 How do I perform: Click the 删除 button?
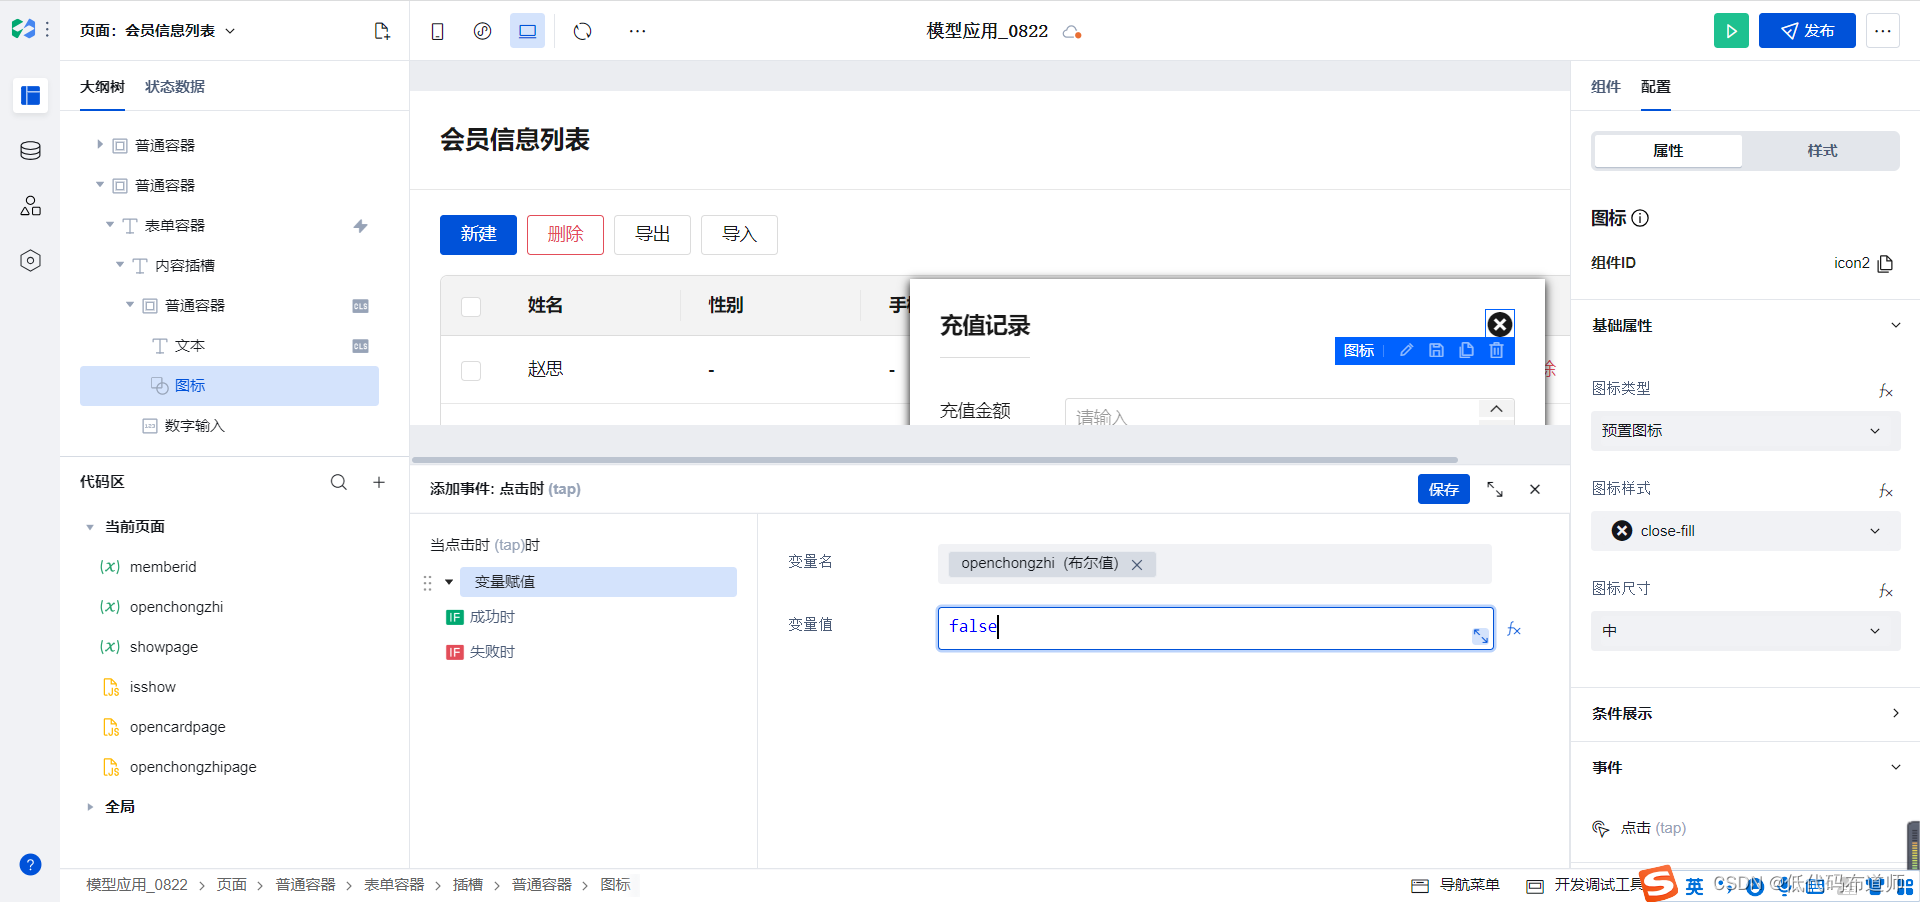[565, 235]
